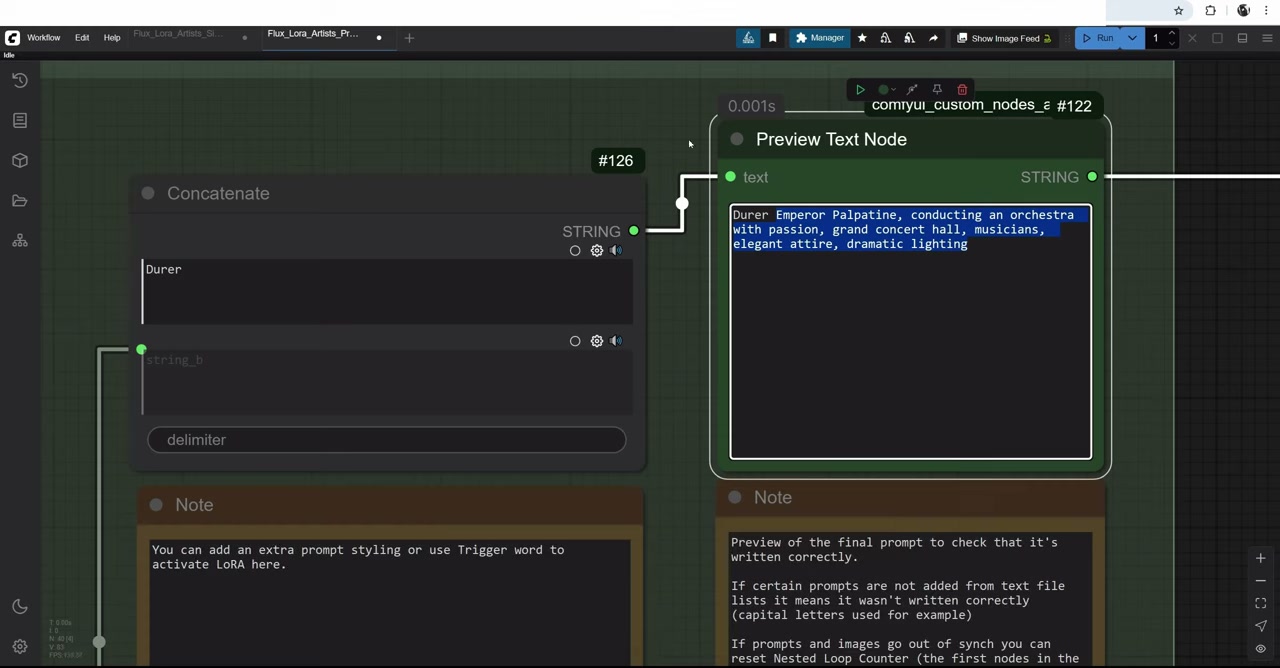
Task: Click string_b input connection dot
Action: pos(141,349)
